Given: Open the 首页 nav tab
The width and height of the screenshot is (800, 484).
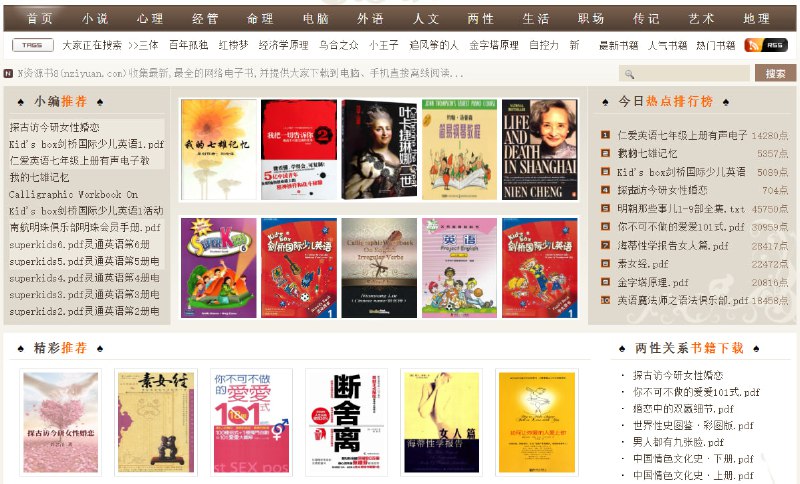Looking at the screenshot, I should point(40,19).
